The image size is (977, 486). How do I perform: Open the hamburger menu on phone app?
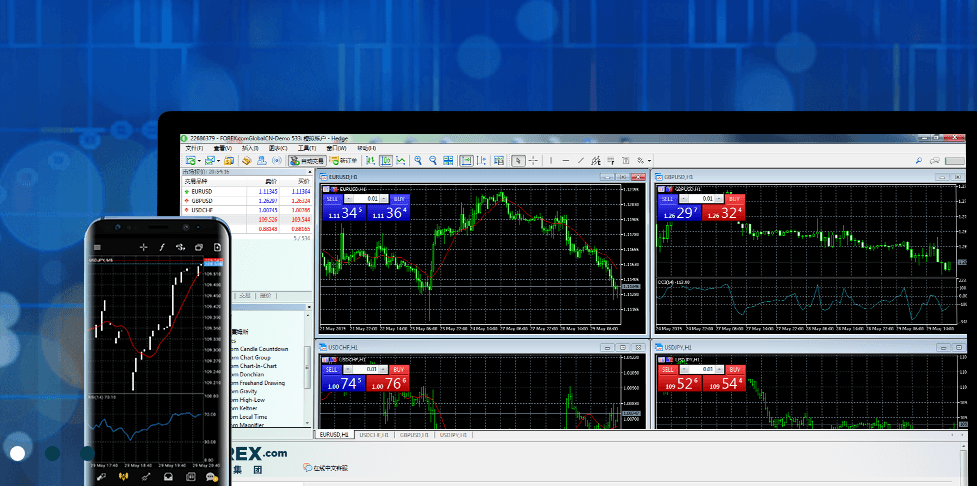click(97, 247)
